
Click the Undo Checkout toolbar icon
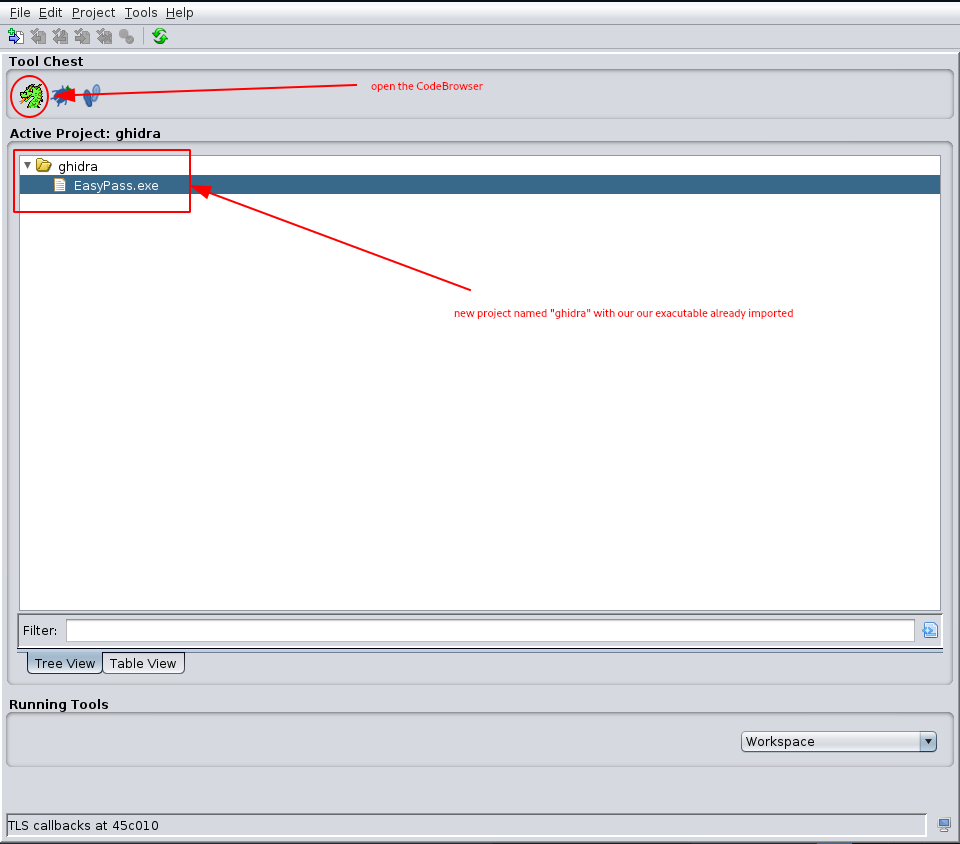click(x=104, y=37)
